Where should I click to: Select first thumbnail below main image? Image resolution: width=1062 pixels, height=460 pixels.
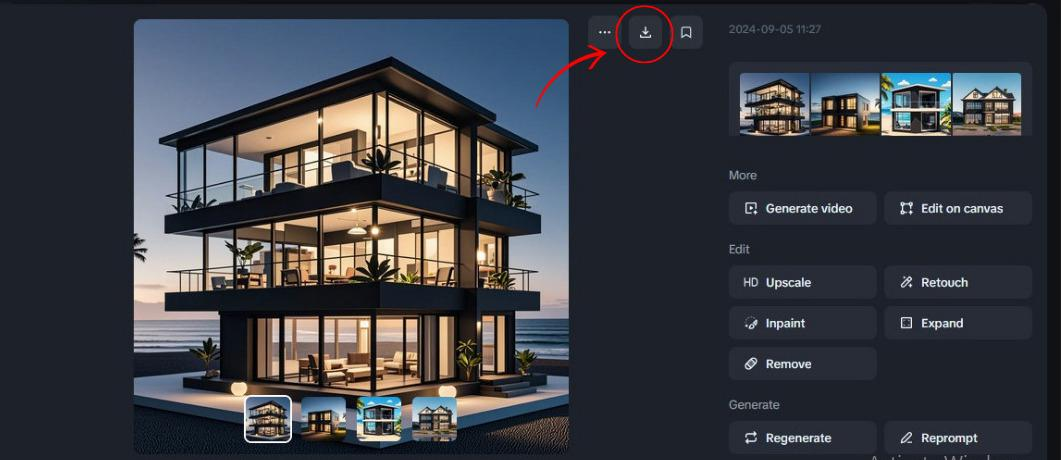268,419
